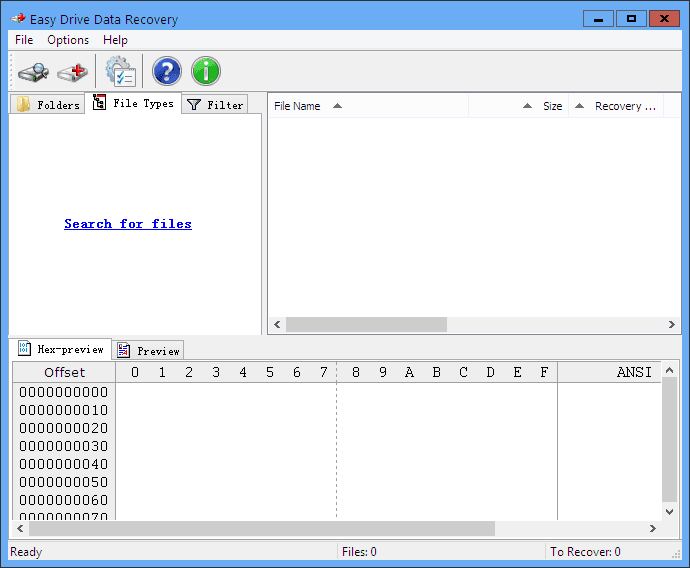Click the Search for files link

[x=128, y=224]
